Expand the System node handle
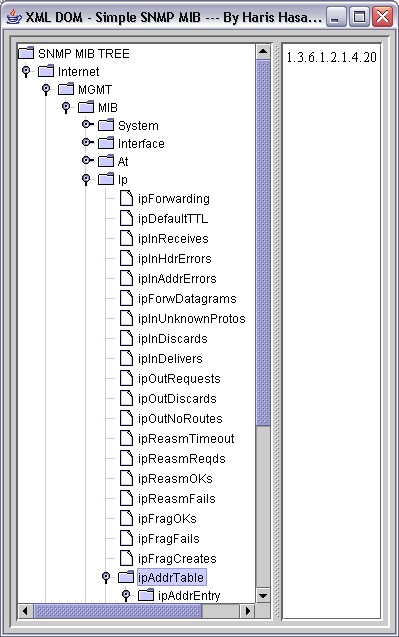 pyautogui.click(x=87, y=124)
